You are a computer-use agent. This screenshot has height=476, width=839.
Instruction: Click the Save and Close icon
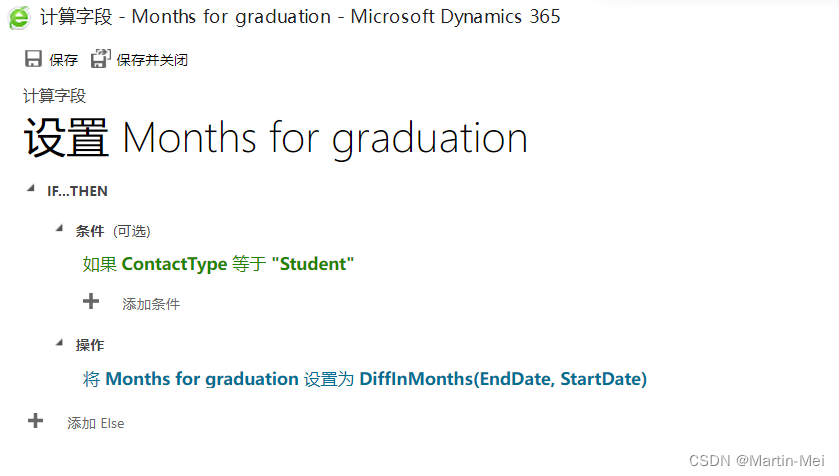point(100,60)
